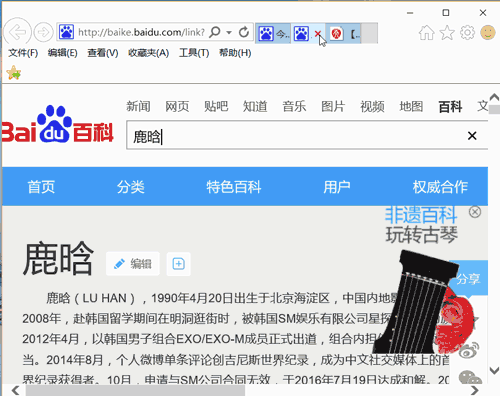Image resolution: width=500 pixels, height=396 pixels.
Task: Click the horizontal scrollbar thumb
Action: (135, 390)
